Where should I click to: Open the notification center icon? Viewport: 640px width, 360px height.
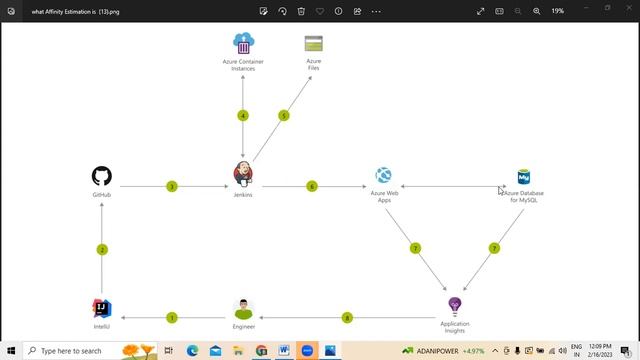click(625, 351)
